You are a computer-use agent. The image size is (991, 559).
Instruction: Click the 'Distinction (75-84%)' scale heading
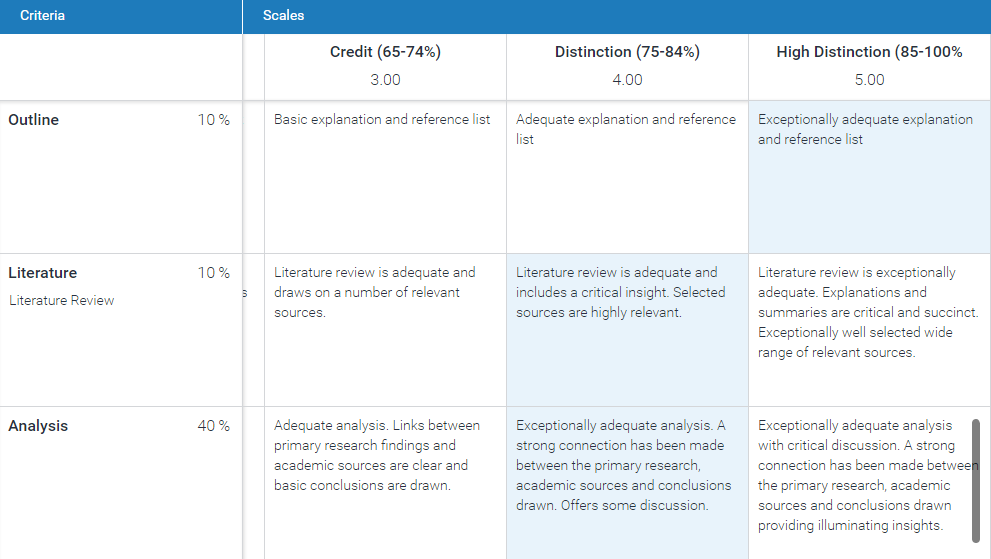click(x=628, y=52)
